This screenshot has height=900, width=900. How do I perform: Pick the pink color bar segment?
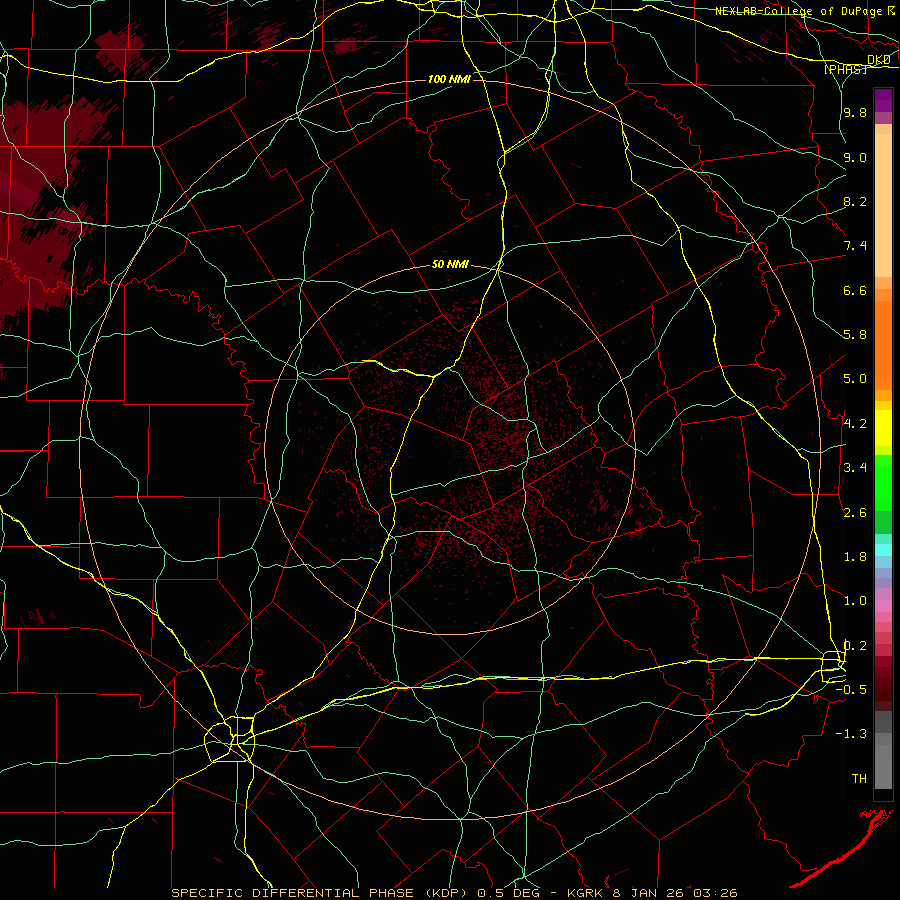[x=883, y=606]
